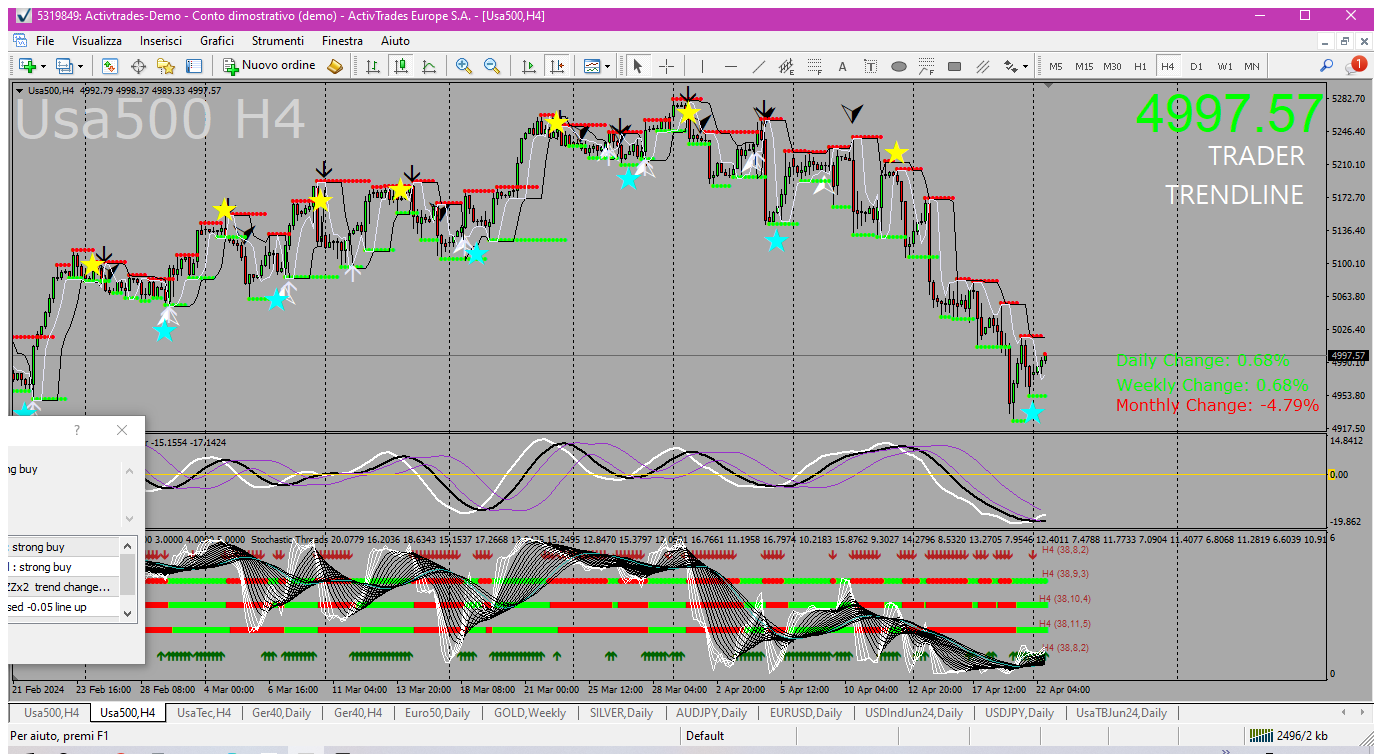
Task: Open the Grafici menu
Action: [217, 41]
